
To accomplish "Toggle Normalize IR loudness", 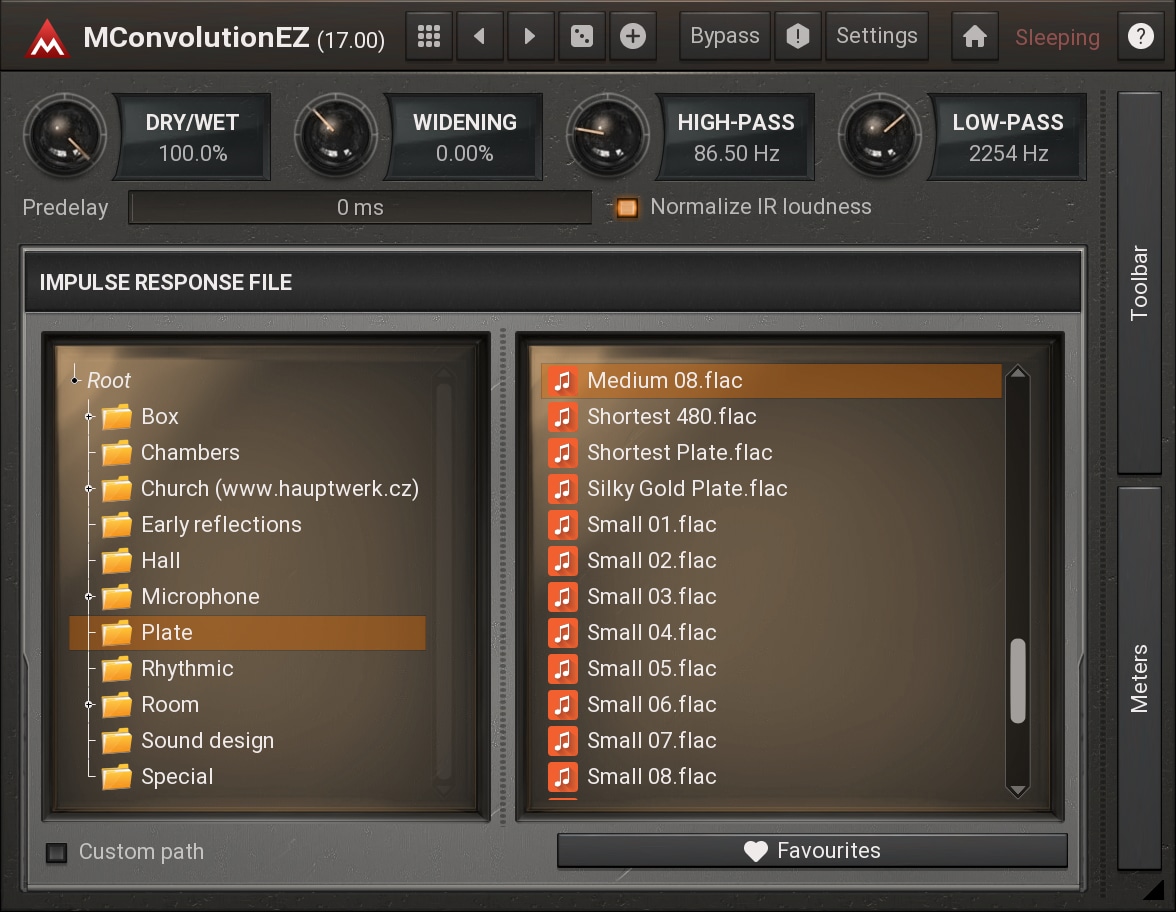I will pos(627,208).
